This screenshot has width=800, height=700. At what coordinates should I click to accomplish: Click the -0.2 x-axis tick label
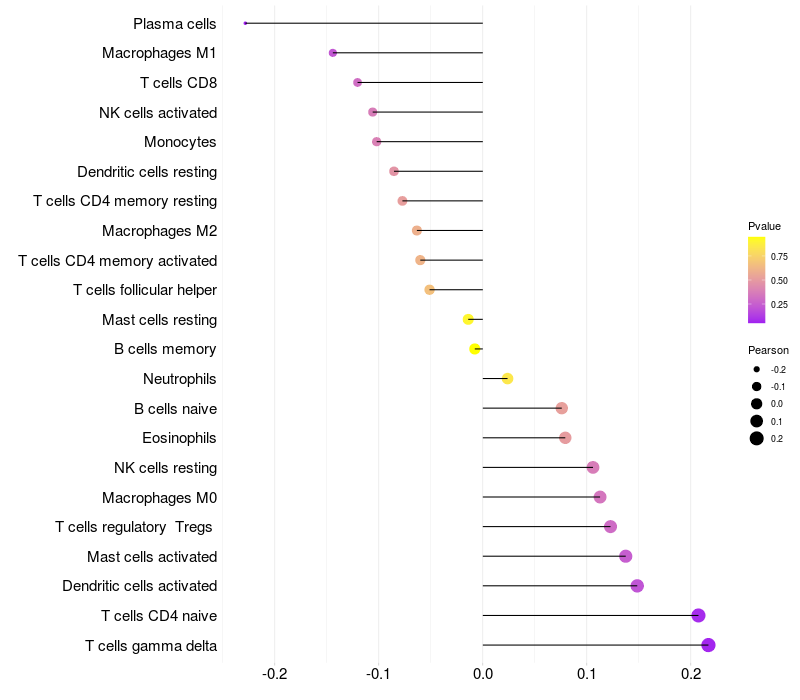(274, 673)
